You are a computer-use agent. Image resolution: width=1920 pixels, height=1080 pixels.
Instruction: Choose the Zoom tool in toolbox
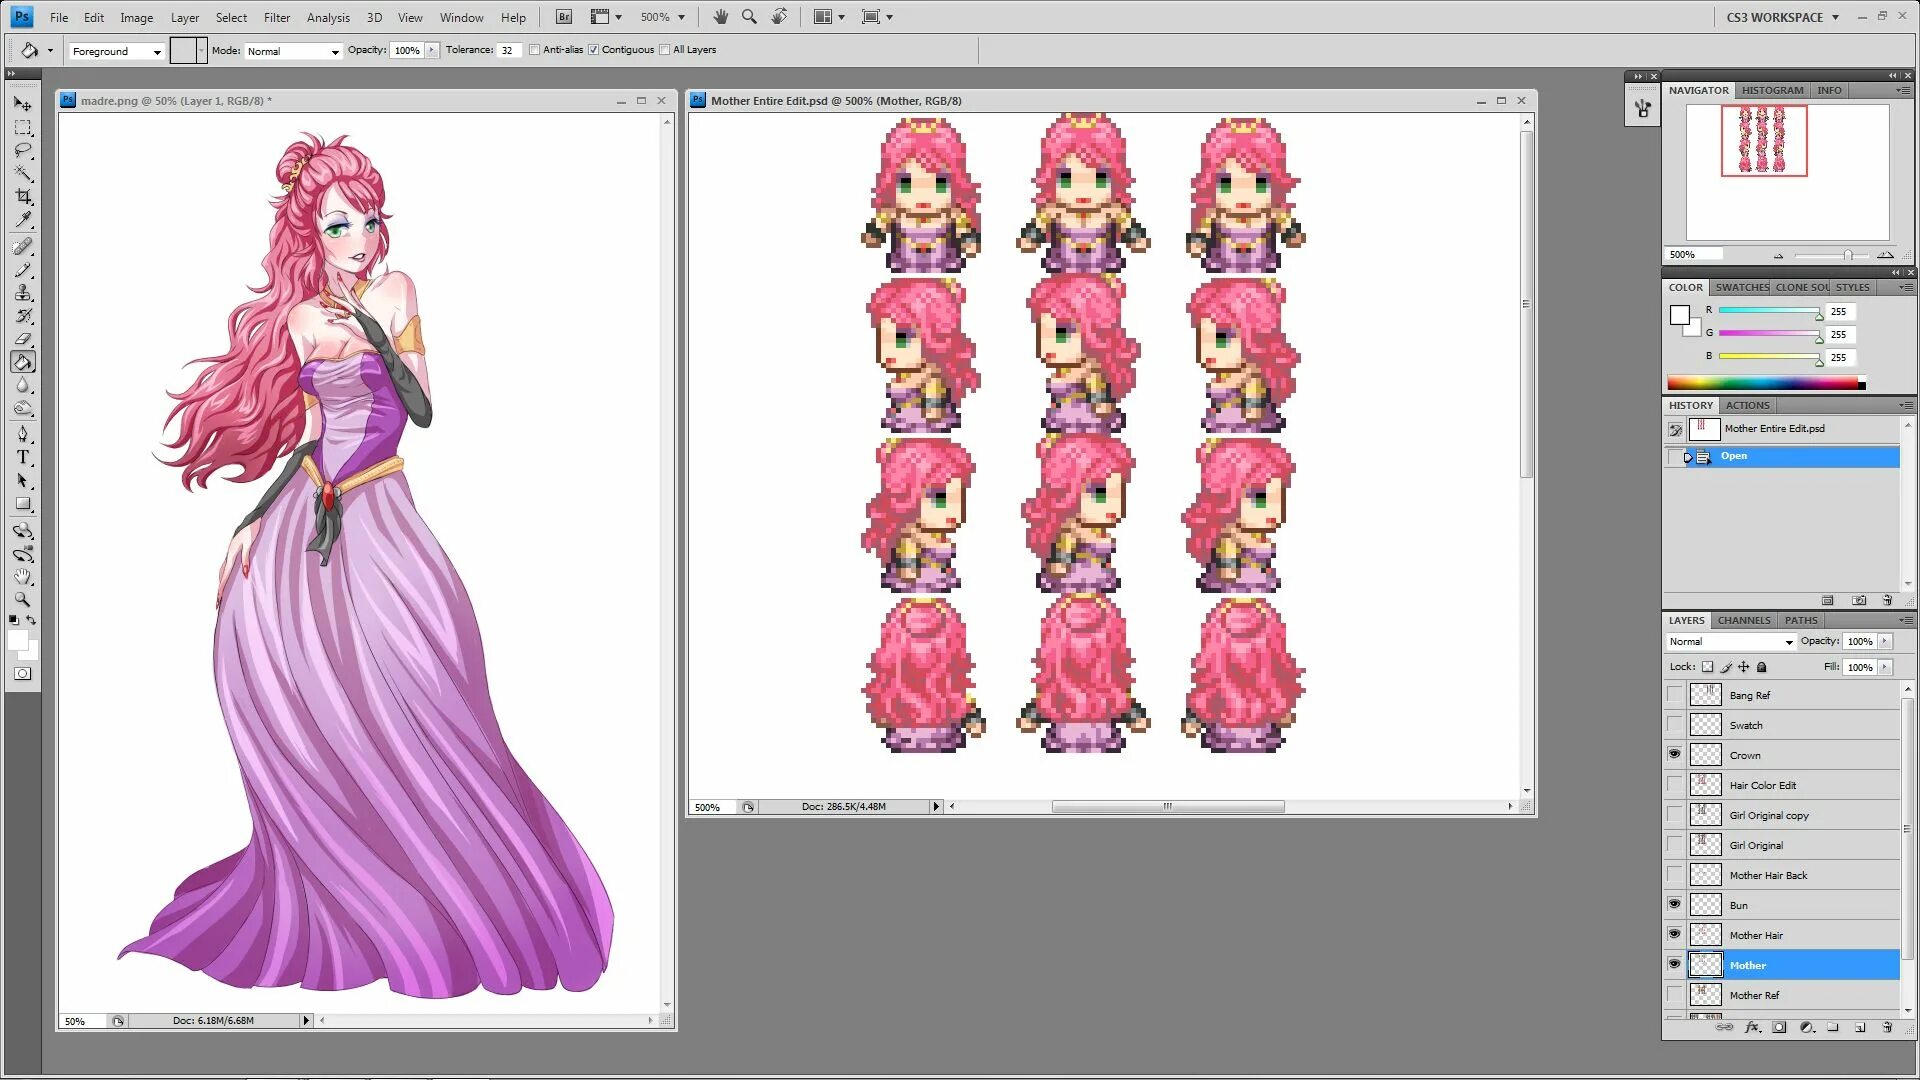(x=23, y=600)
